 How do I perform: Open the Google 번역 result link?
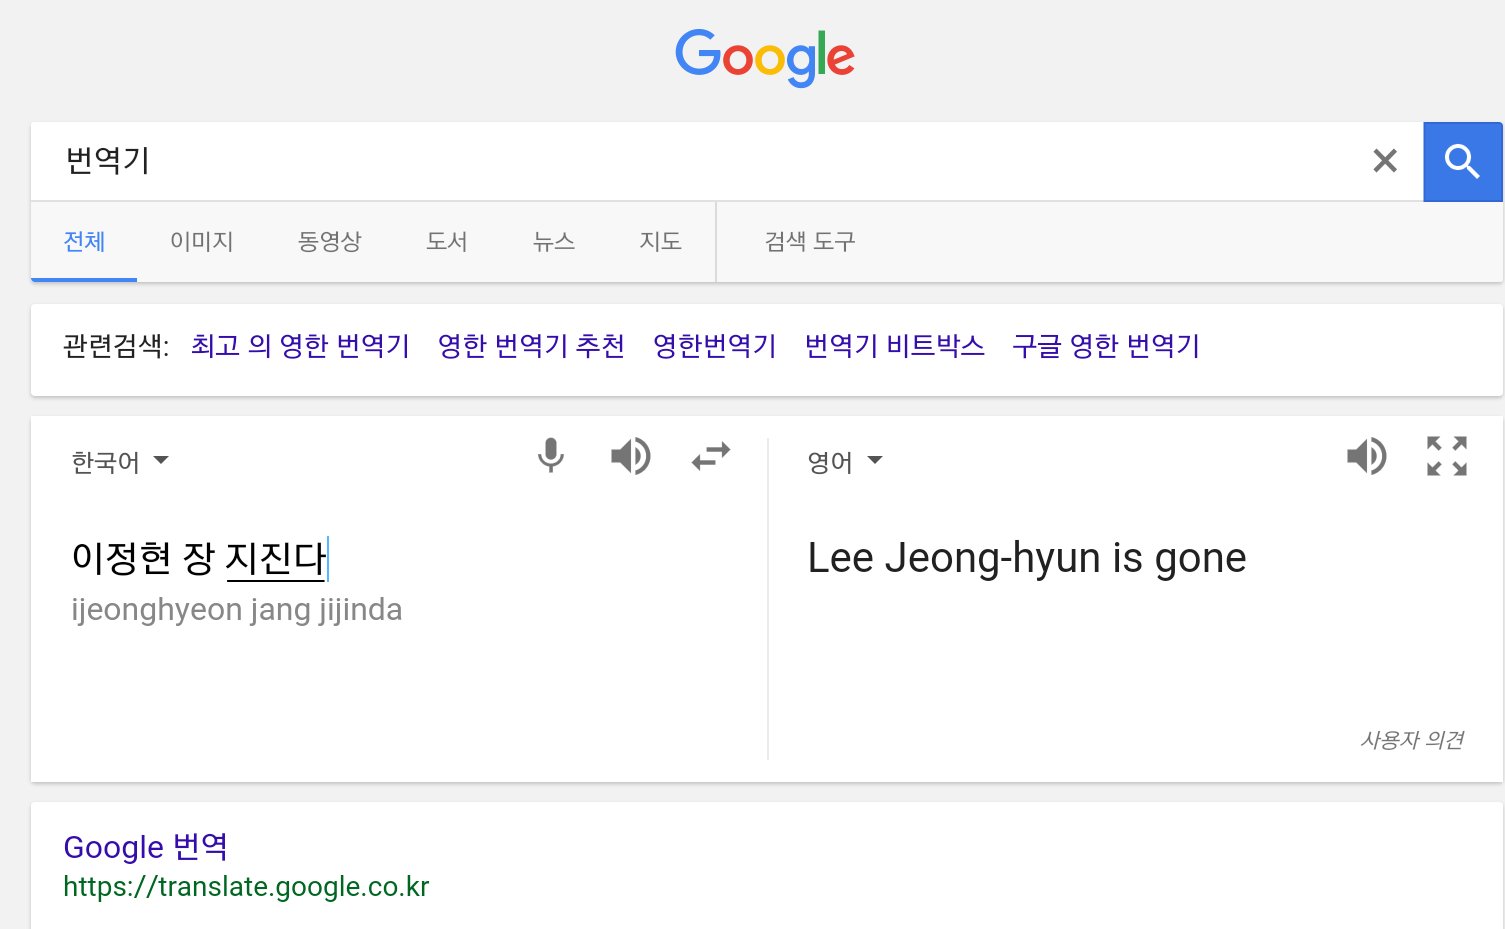click(146, 847)
